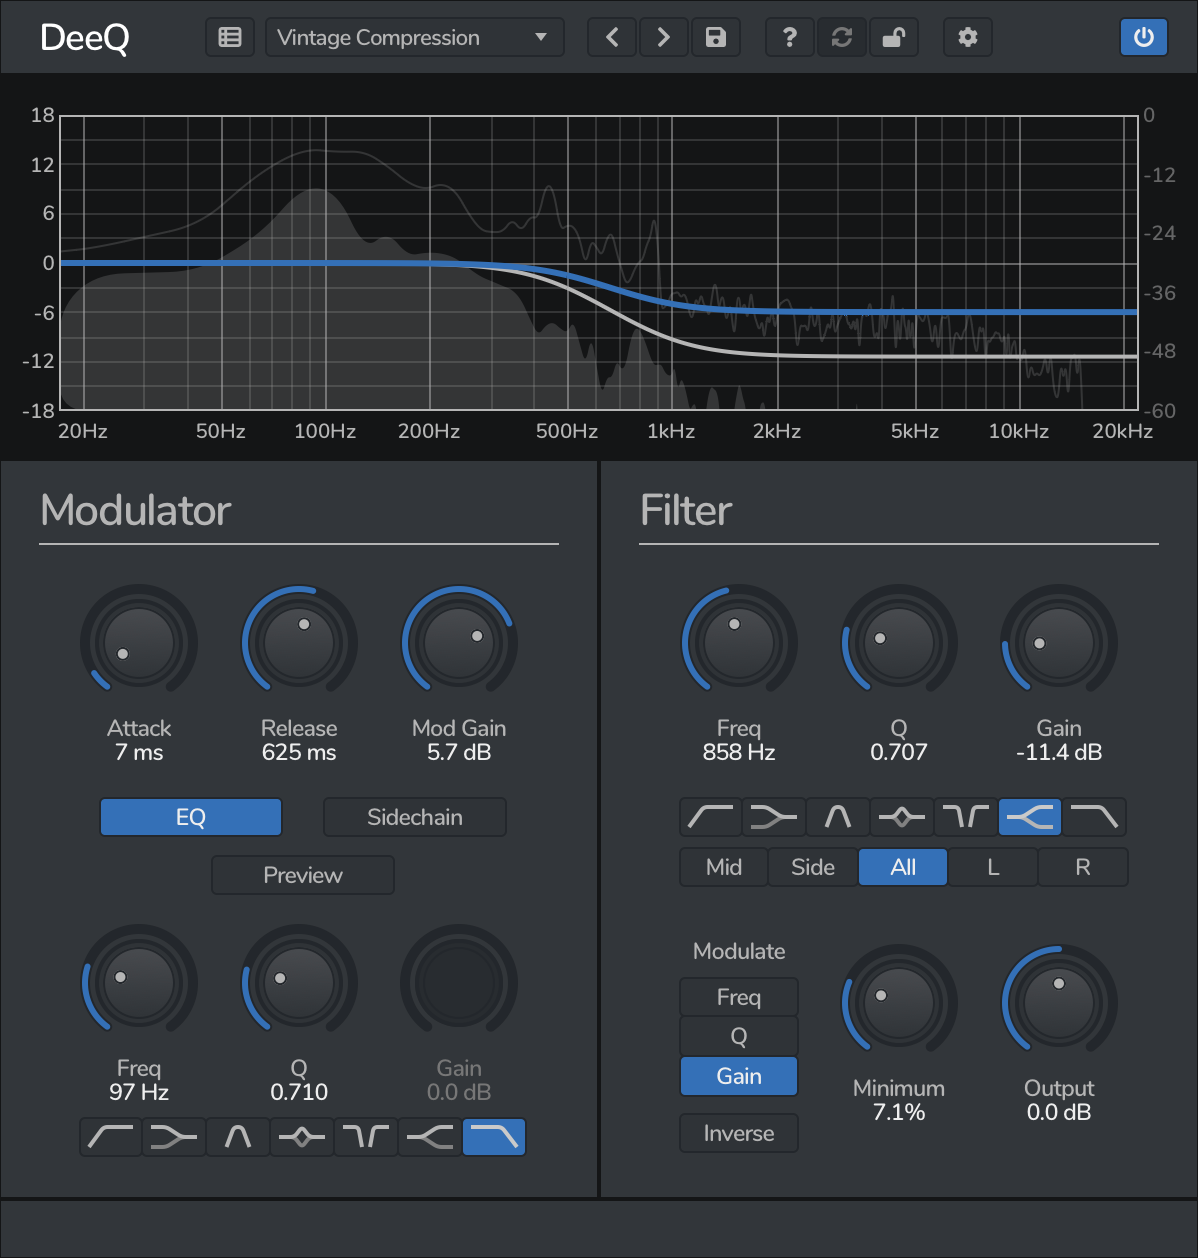1198x1258 pixels.
Task: Click the Modulator Release knob
Action: (299, 643)
